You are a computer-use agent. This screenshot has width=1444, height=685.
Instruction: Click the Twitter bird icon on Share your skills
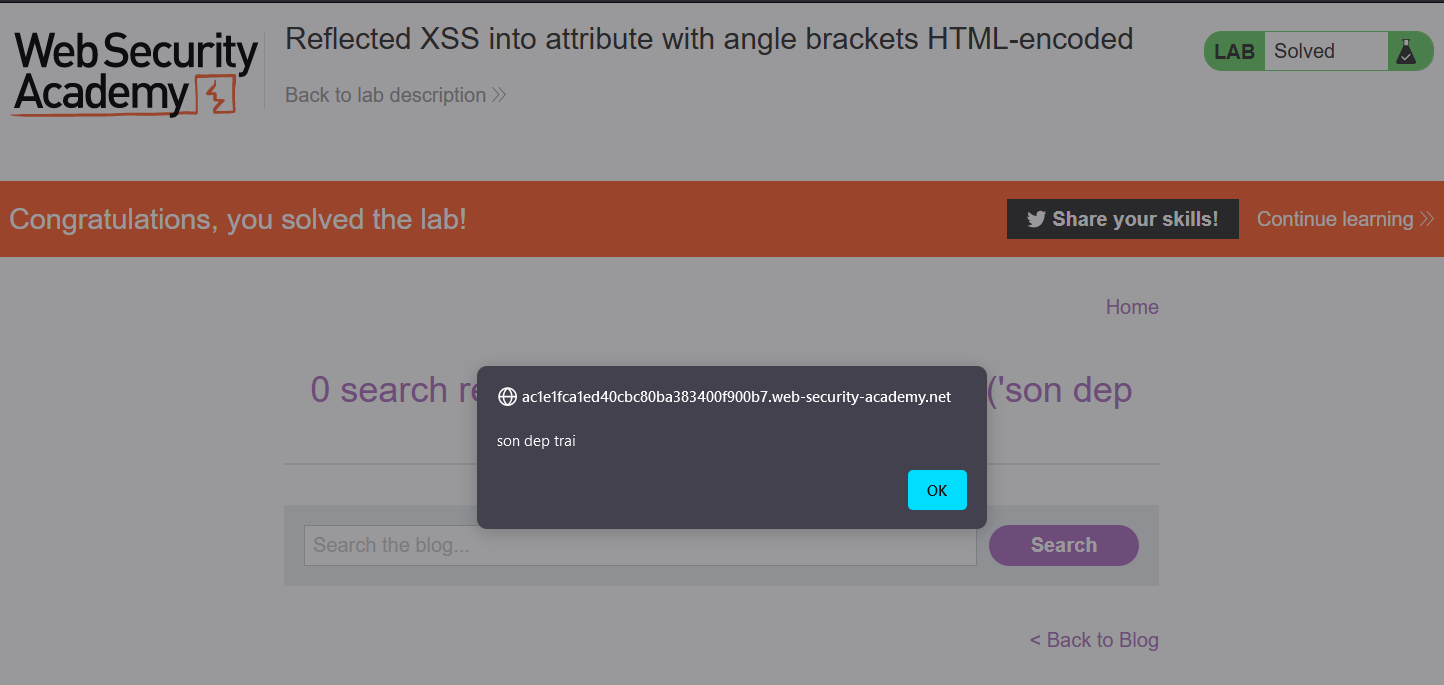click(1034, 218)
